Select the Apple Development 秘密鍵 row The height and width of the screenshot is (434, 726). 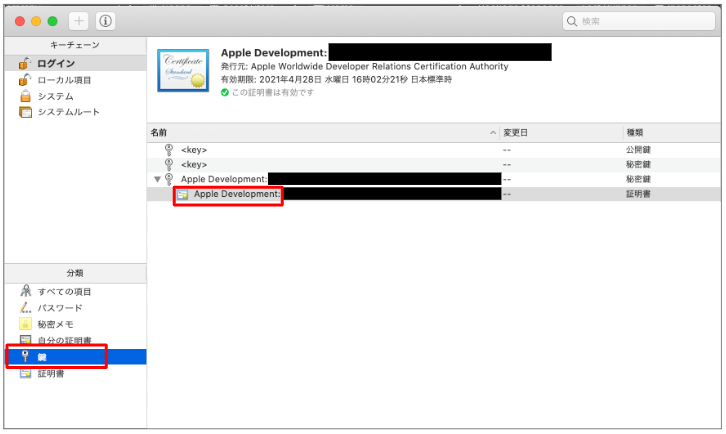click(x=434, y=179)
